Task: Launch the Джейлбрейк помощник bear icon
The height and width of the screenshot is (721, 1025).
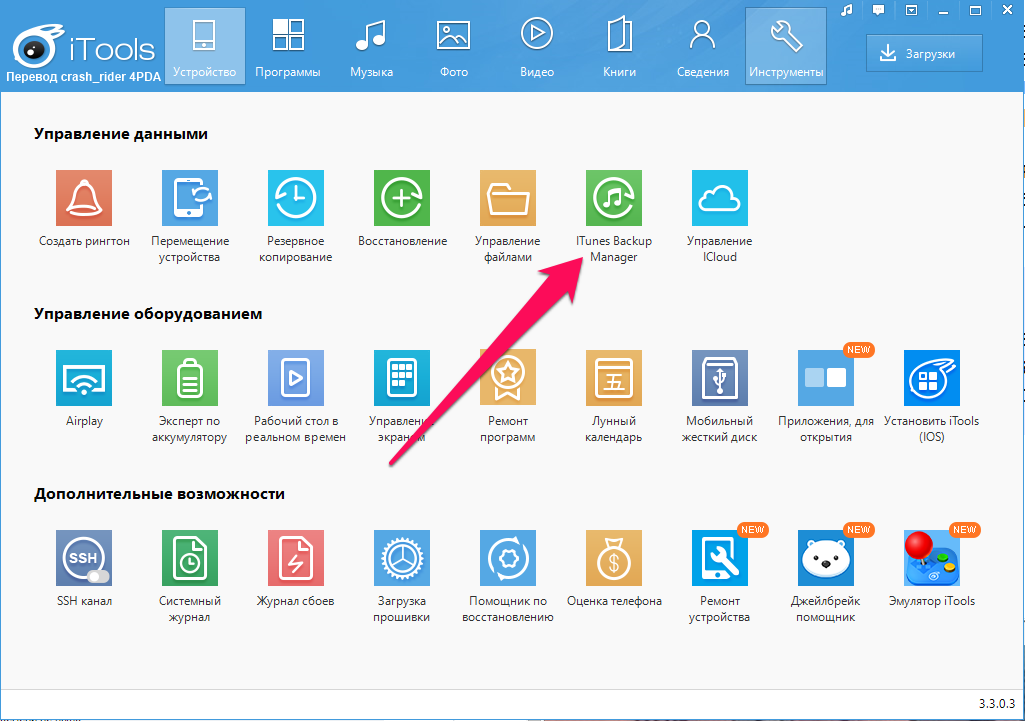Action: pyautogui.click(x=825, y=558)
